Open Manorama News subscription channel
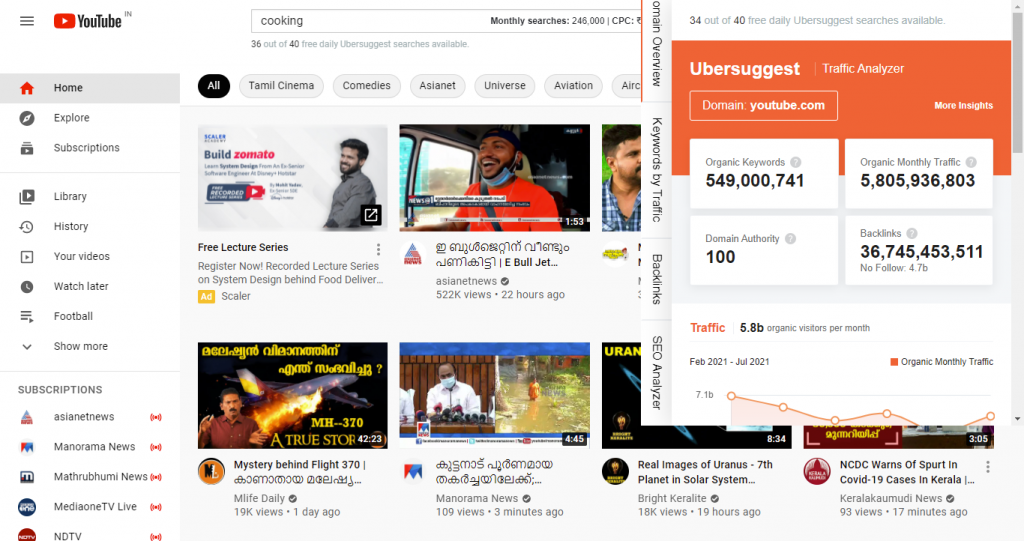The height and width of the screenshot is (541, 1024). tap(90, 448)
